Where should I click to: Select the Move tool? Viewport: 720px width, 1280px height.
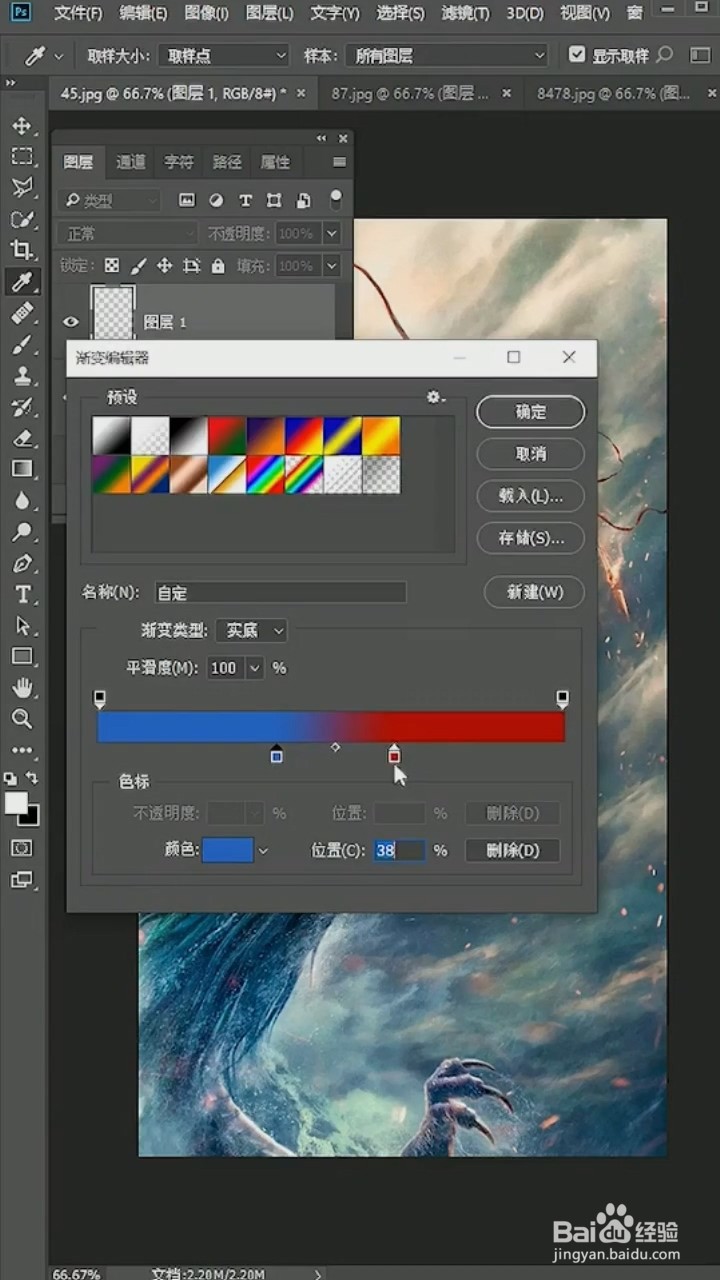(x=22, y=126)
